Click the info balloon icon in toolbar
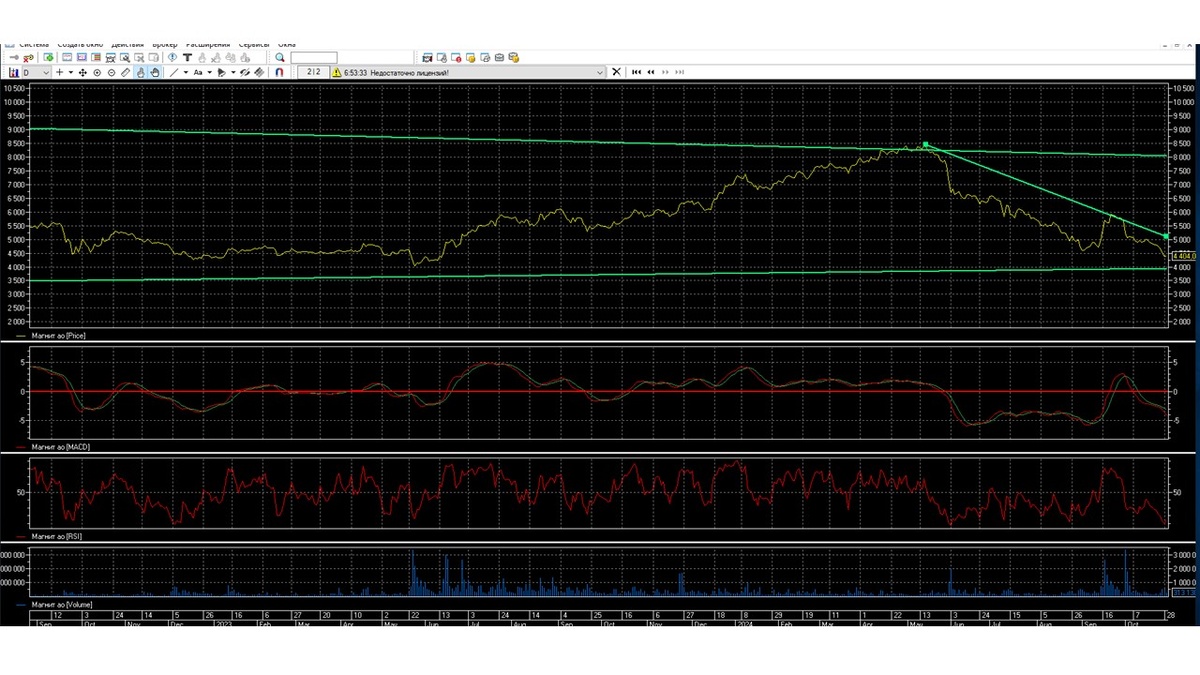This screenshot has width=1200, height=675. click(172, 57)
